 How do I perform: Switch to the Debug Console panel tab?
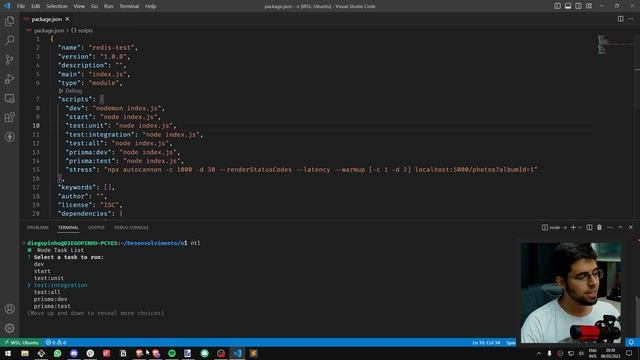(131, 227)
